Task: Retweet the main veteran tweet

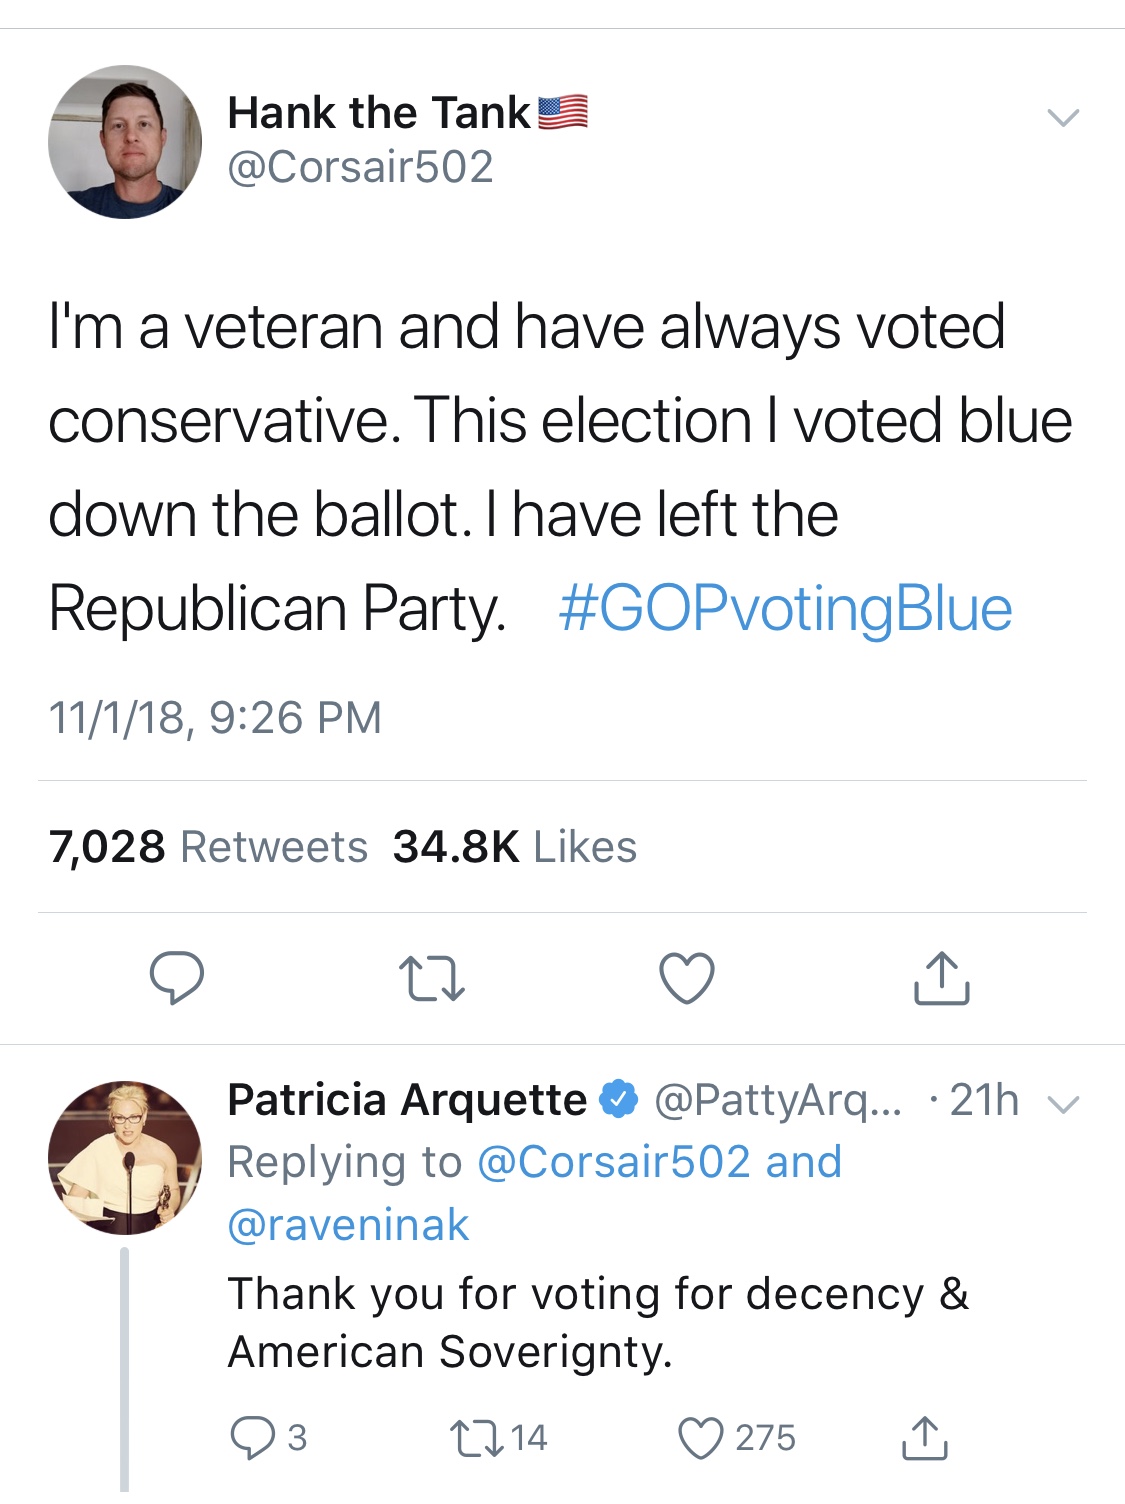Action: click(x=431, y=978)
